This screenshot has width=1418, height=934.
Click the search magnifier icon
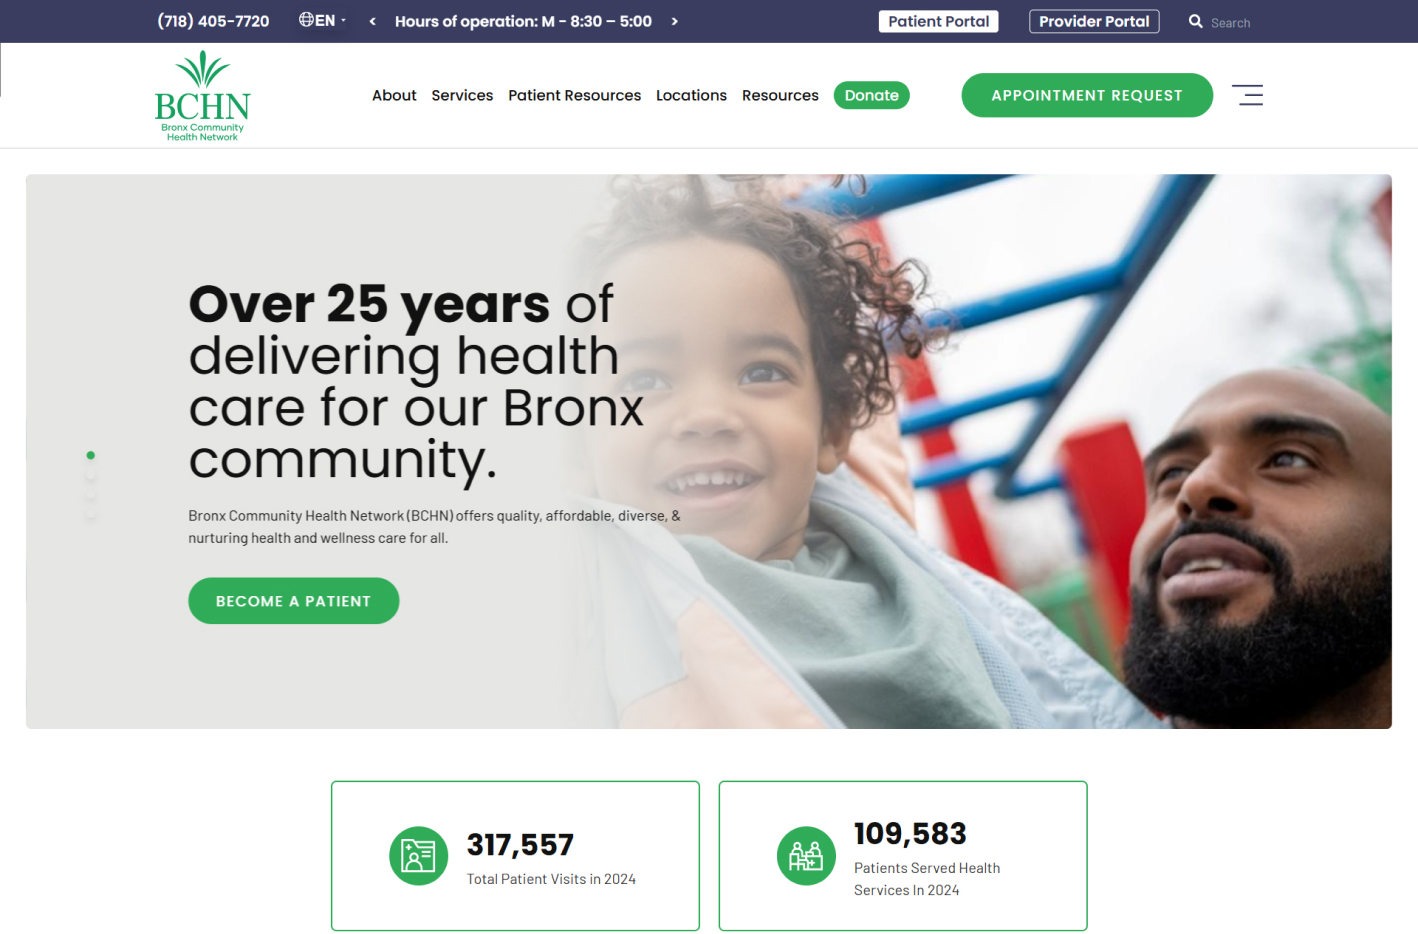tap(1195, 21)
